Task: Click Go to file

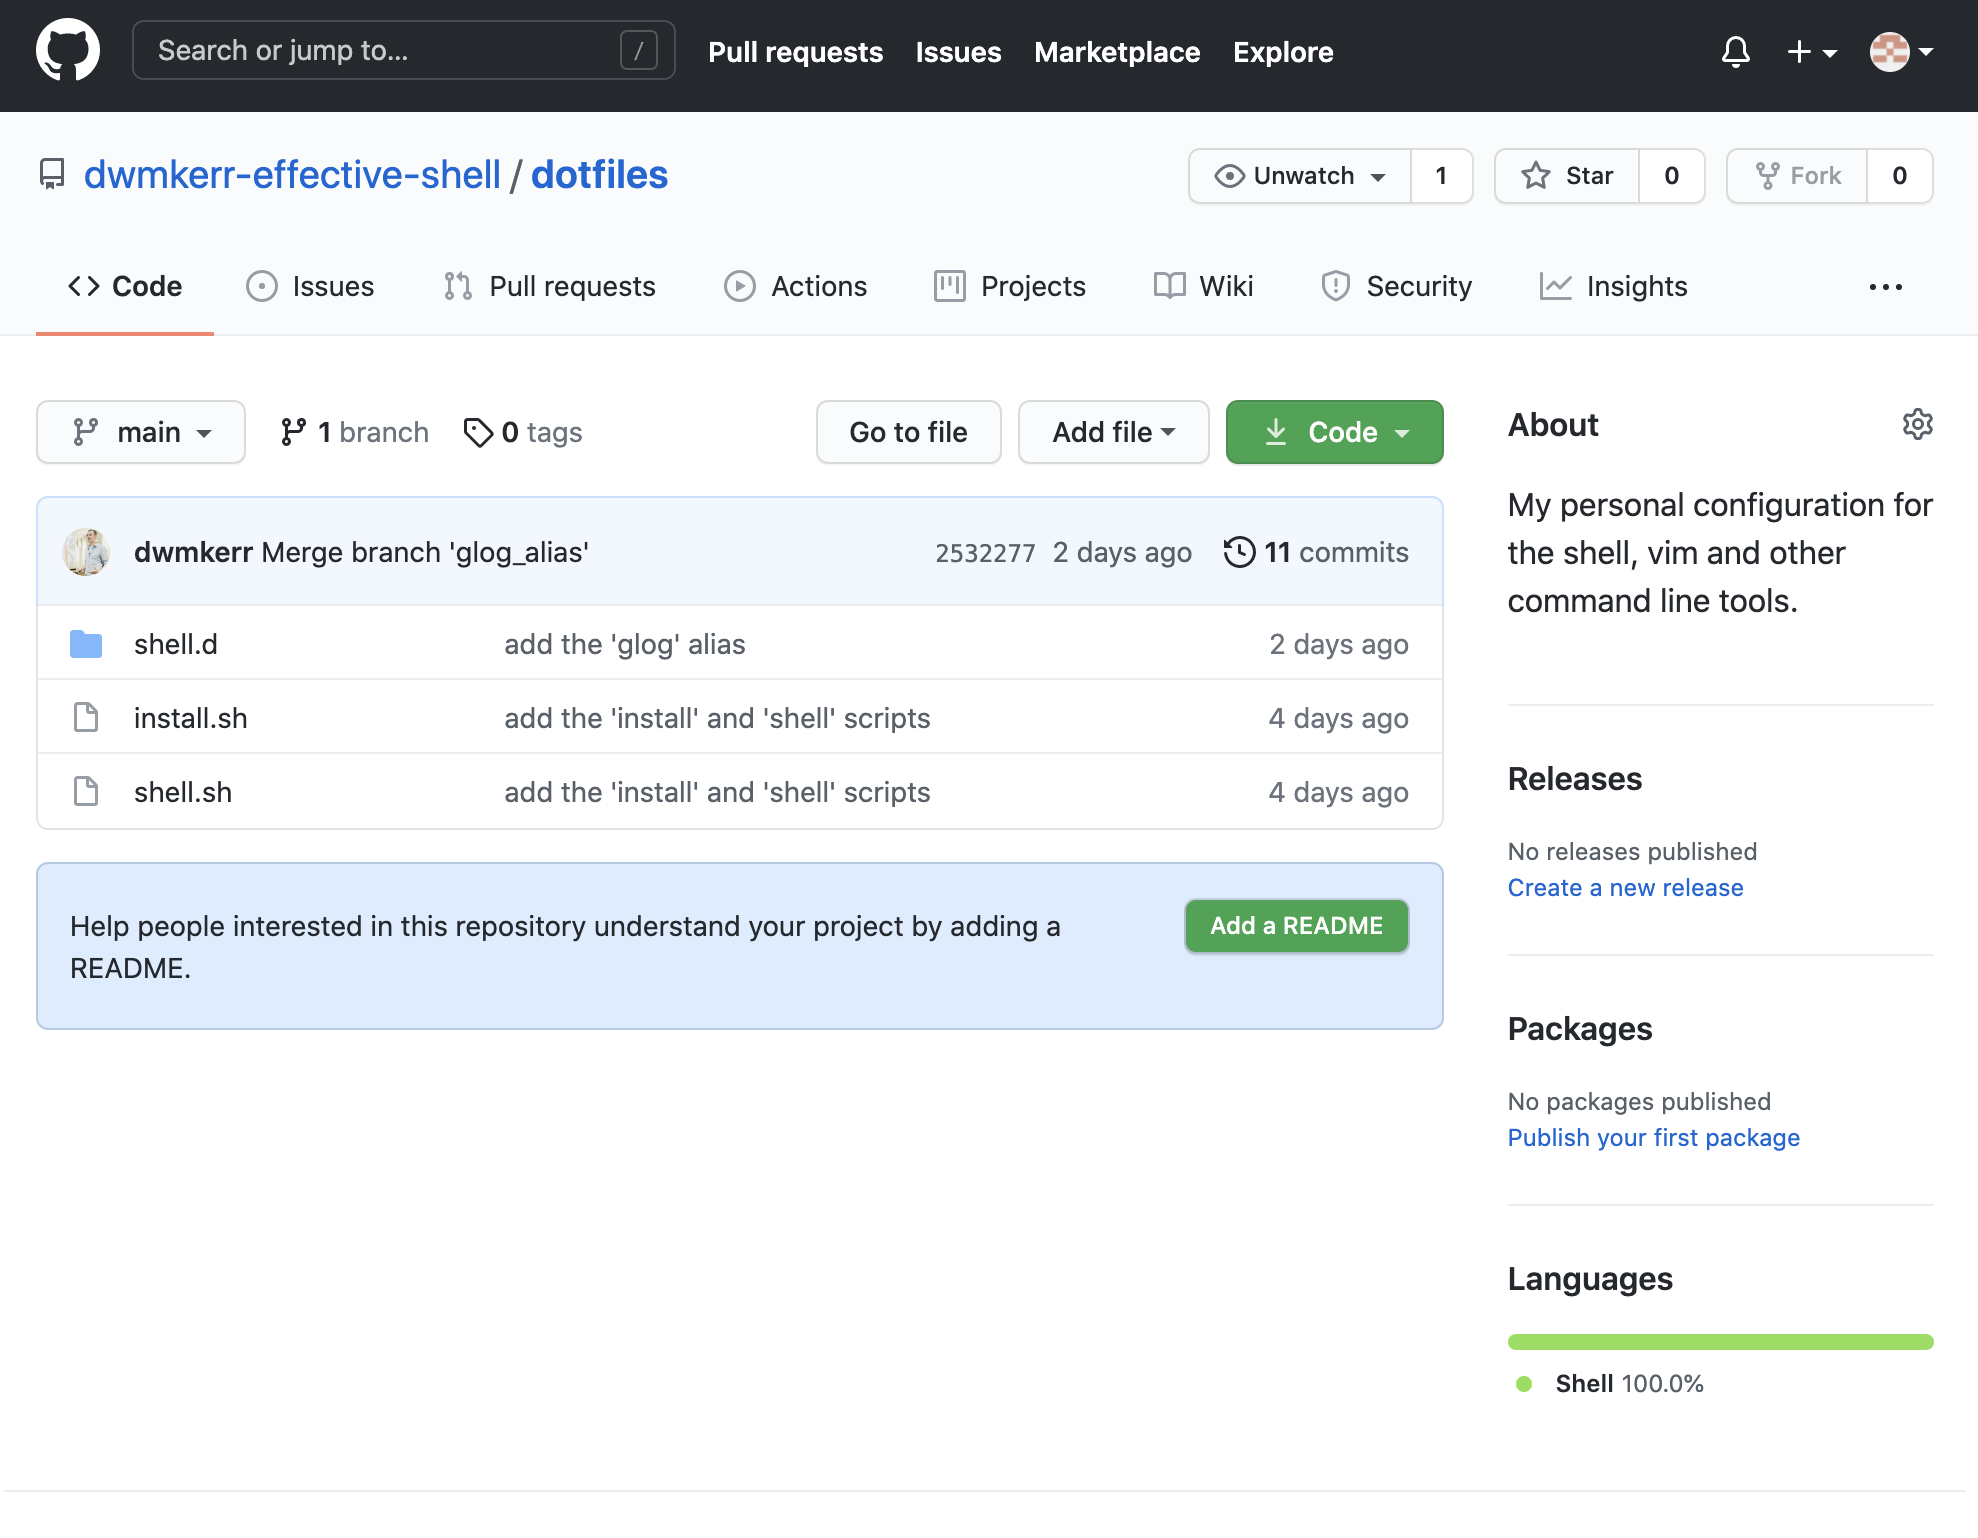Action: [x=908, y=432]
